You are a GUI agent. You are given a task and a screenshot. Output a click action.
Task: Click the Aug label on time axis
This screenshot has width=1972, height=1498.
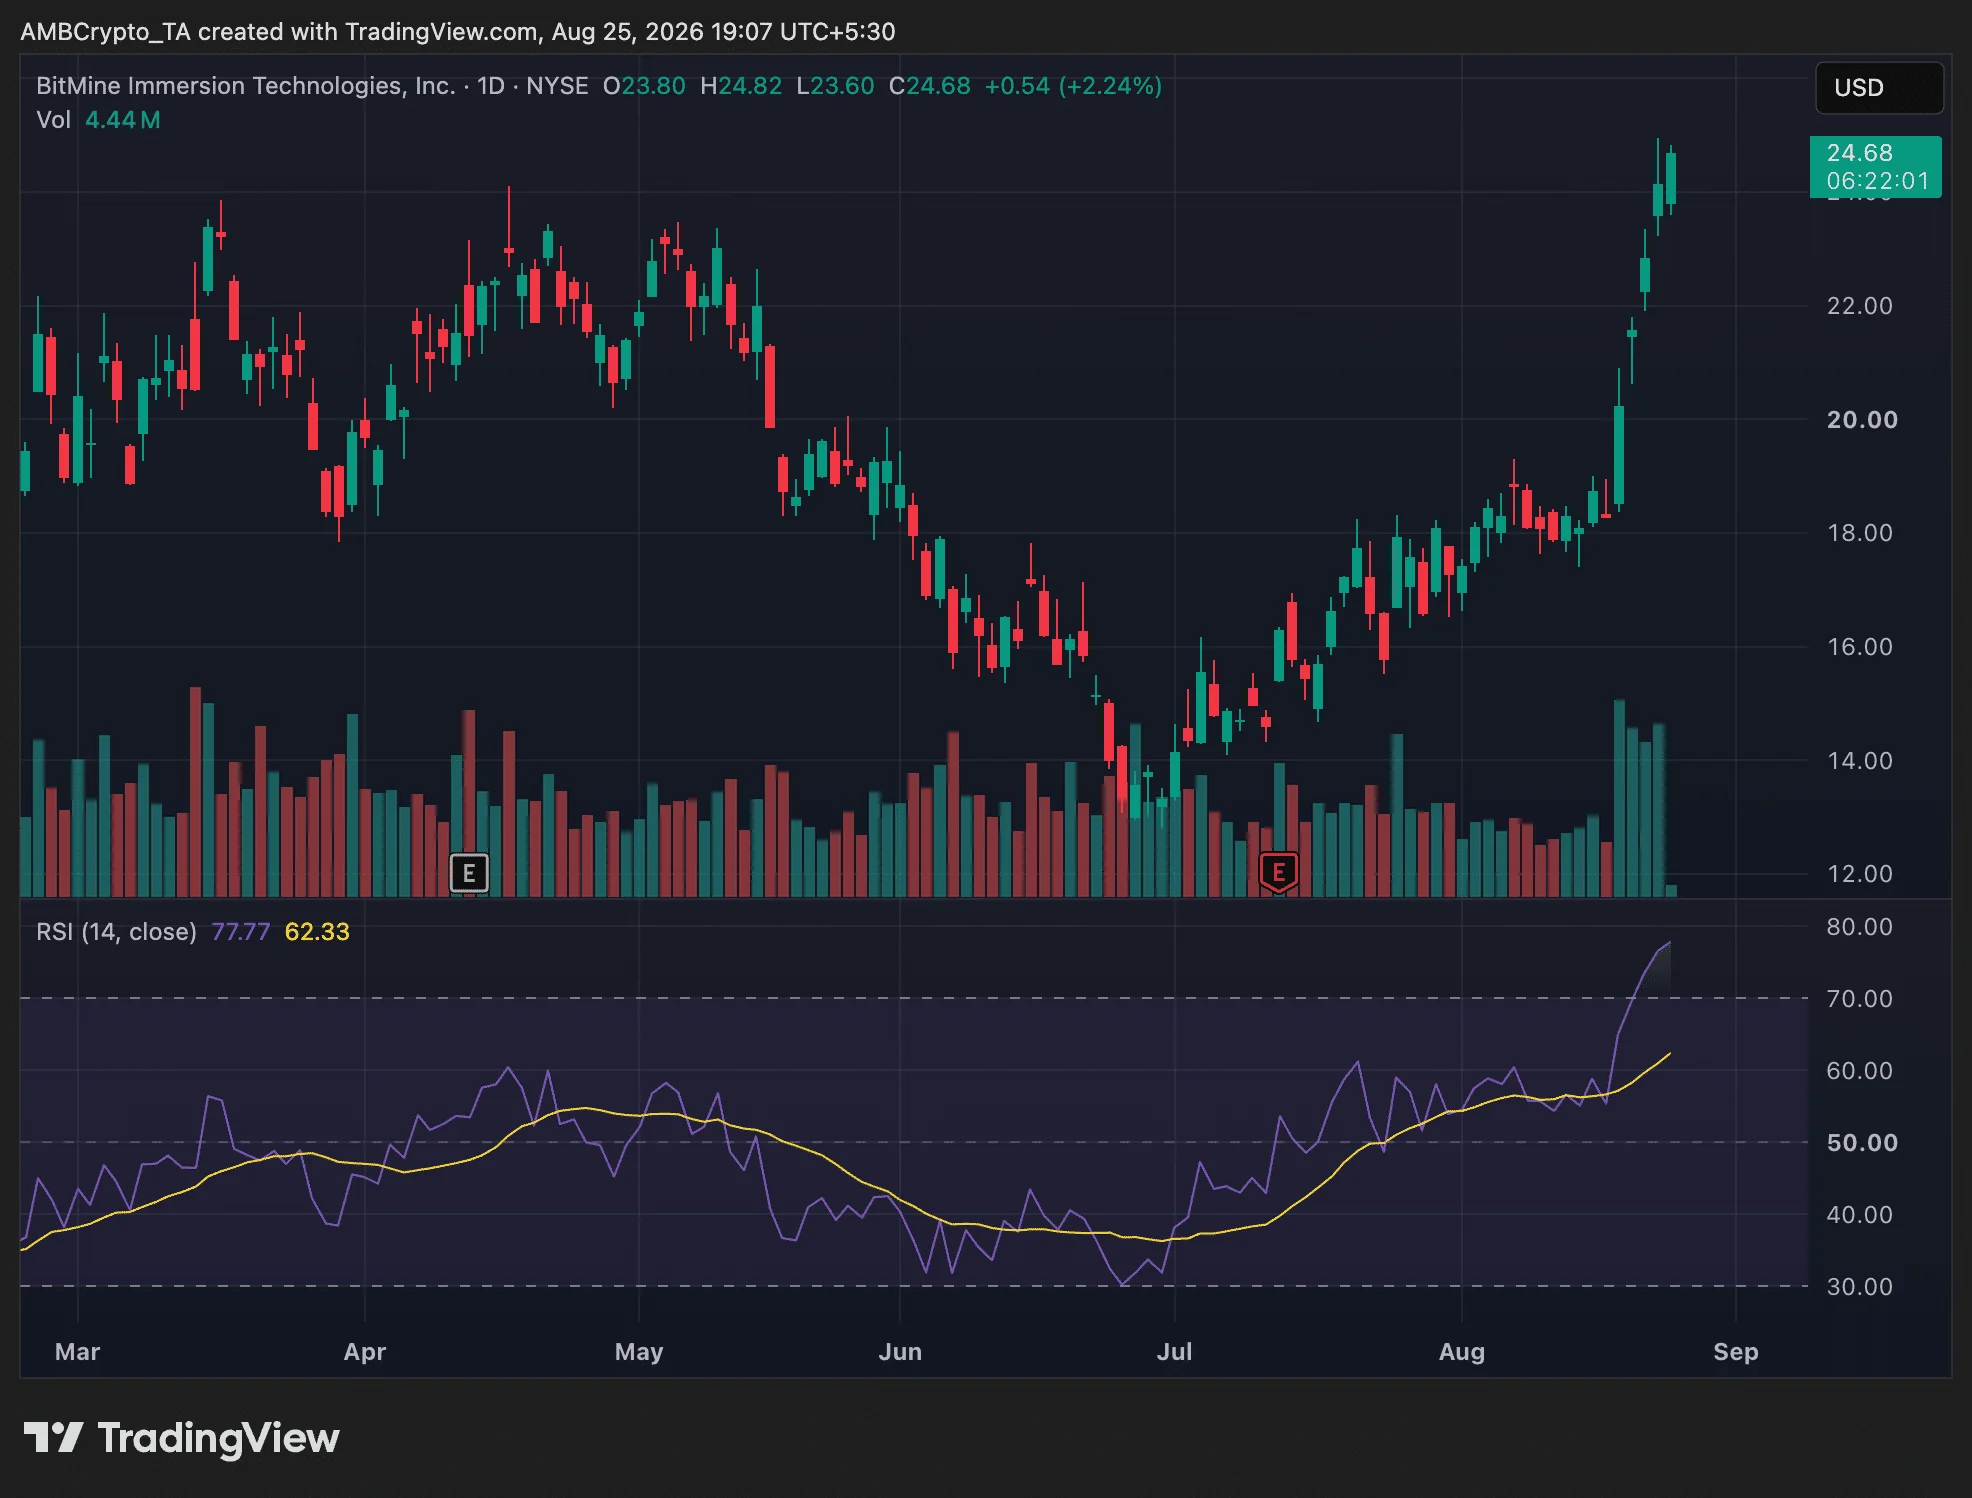1462,1352
